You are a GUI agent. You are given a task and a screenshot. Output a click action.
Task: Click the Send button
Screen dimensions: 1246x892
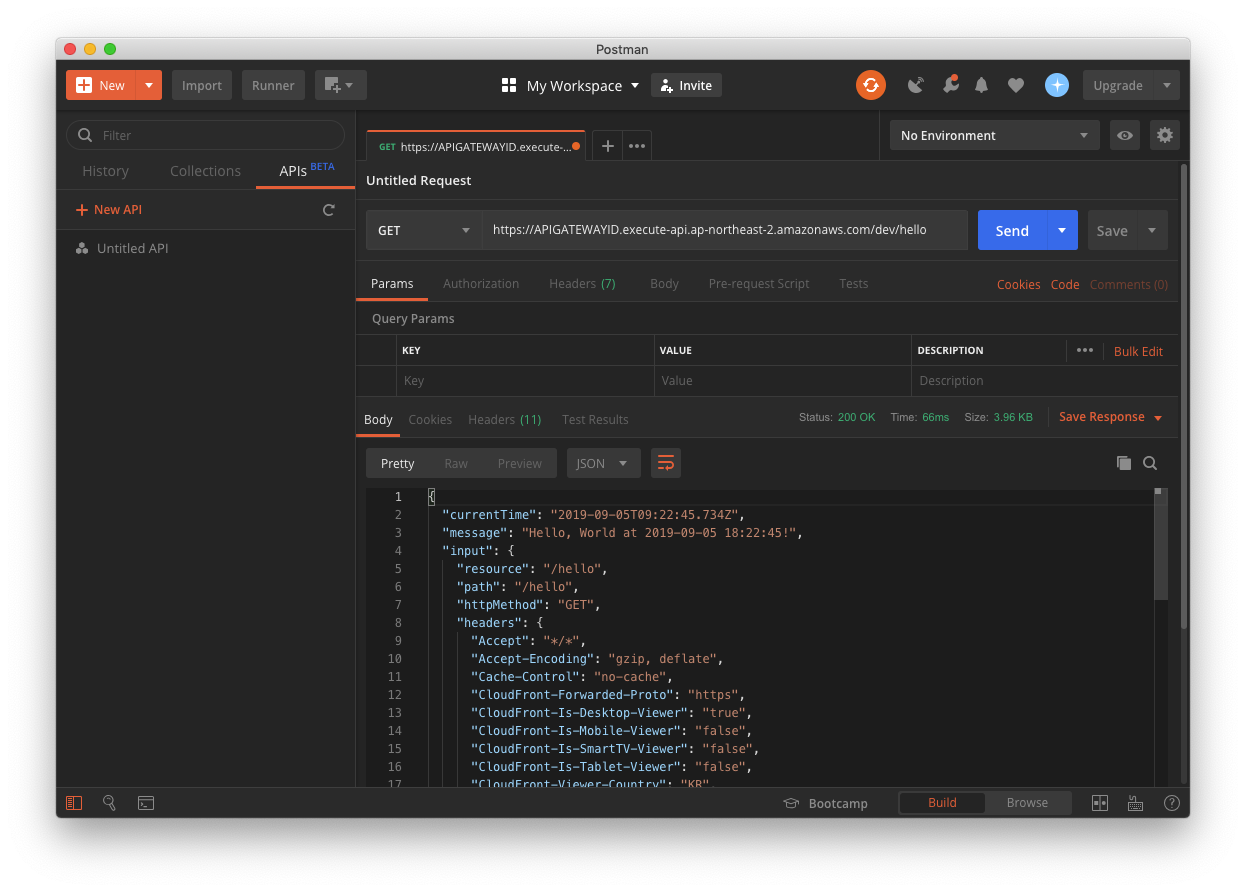tap(1012, 230)
